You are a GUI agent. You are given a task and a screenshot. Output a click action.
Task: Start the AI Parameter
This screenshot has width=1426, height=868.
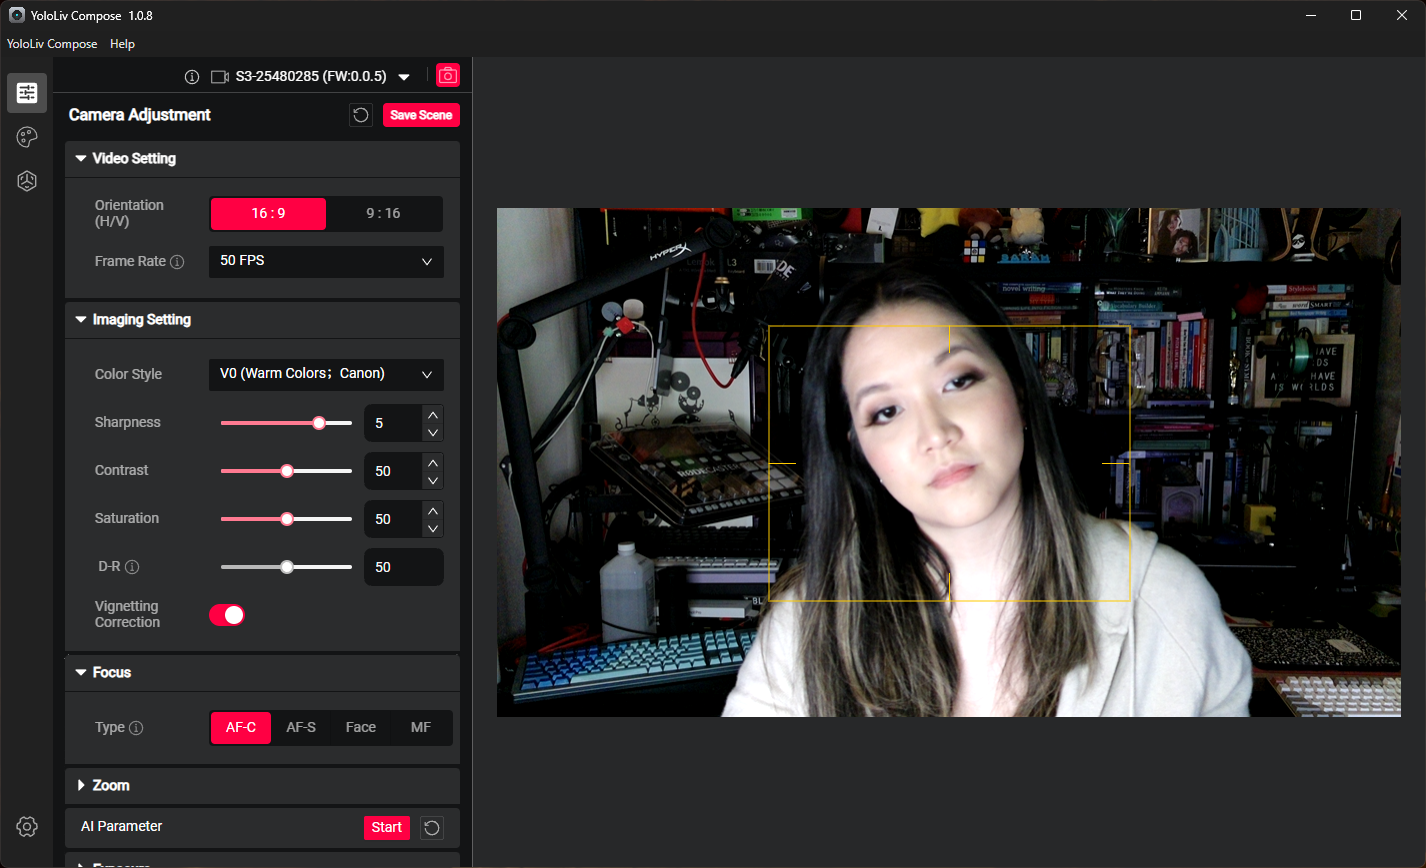coord(387,827)
